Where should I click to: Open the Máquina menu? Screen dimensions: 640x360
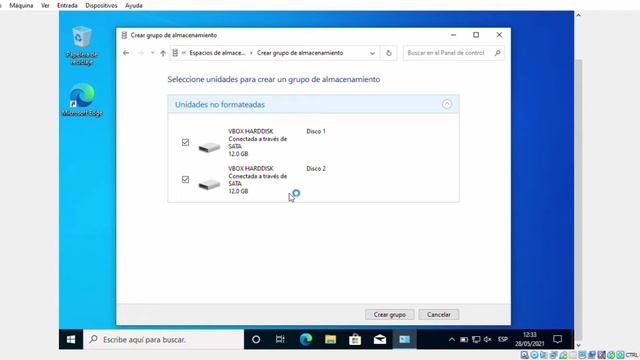21,5
